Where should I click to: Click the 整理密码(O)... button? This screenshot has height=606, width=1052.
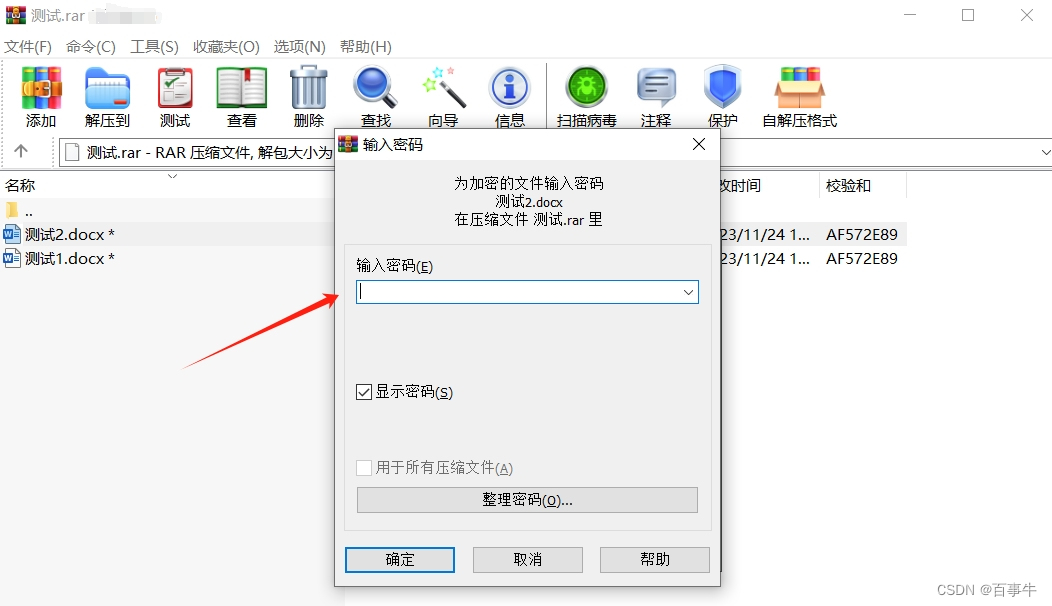coord(527,500)
